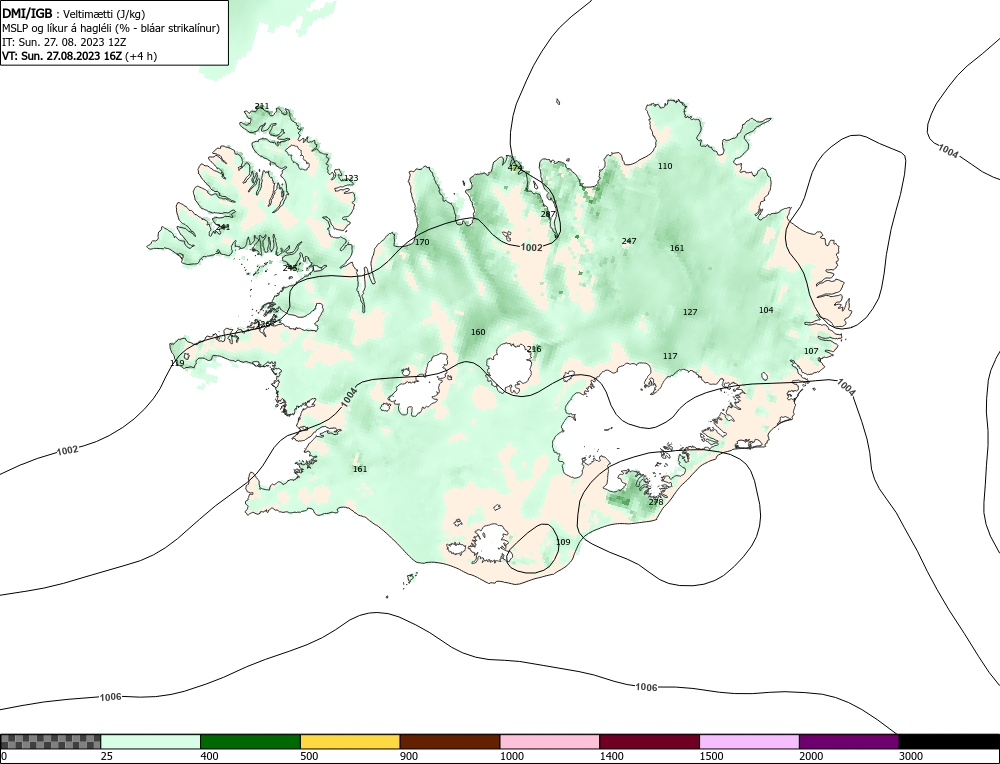1000x764 pixels.
Task: Click the legend tick label 900
Action: pyautogui.click(x=409, y=756)
